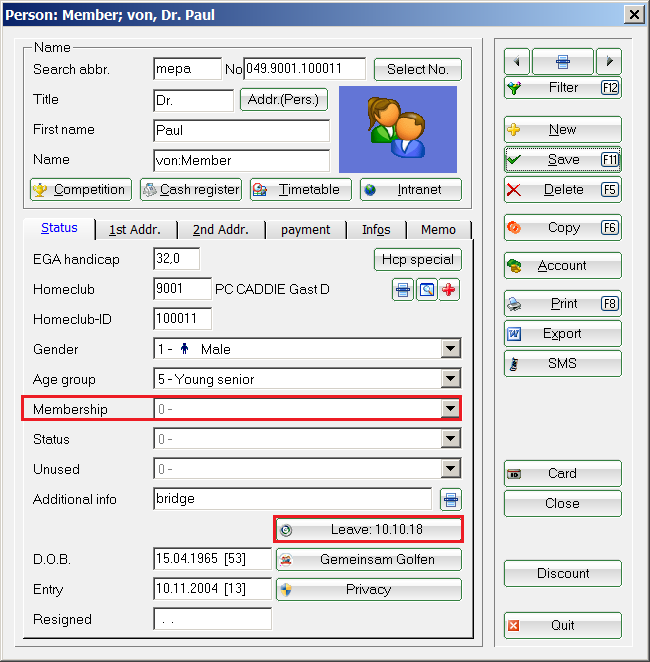Print the person record

(x=563, y=304)
